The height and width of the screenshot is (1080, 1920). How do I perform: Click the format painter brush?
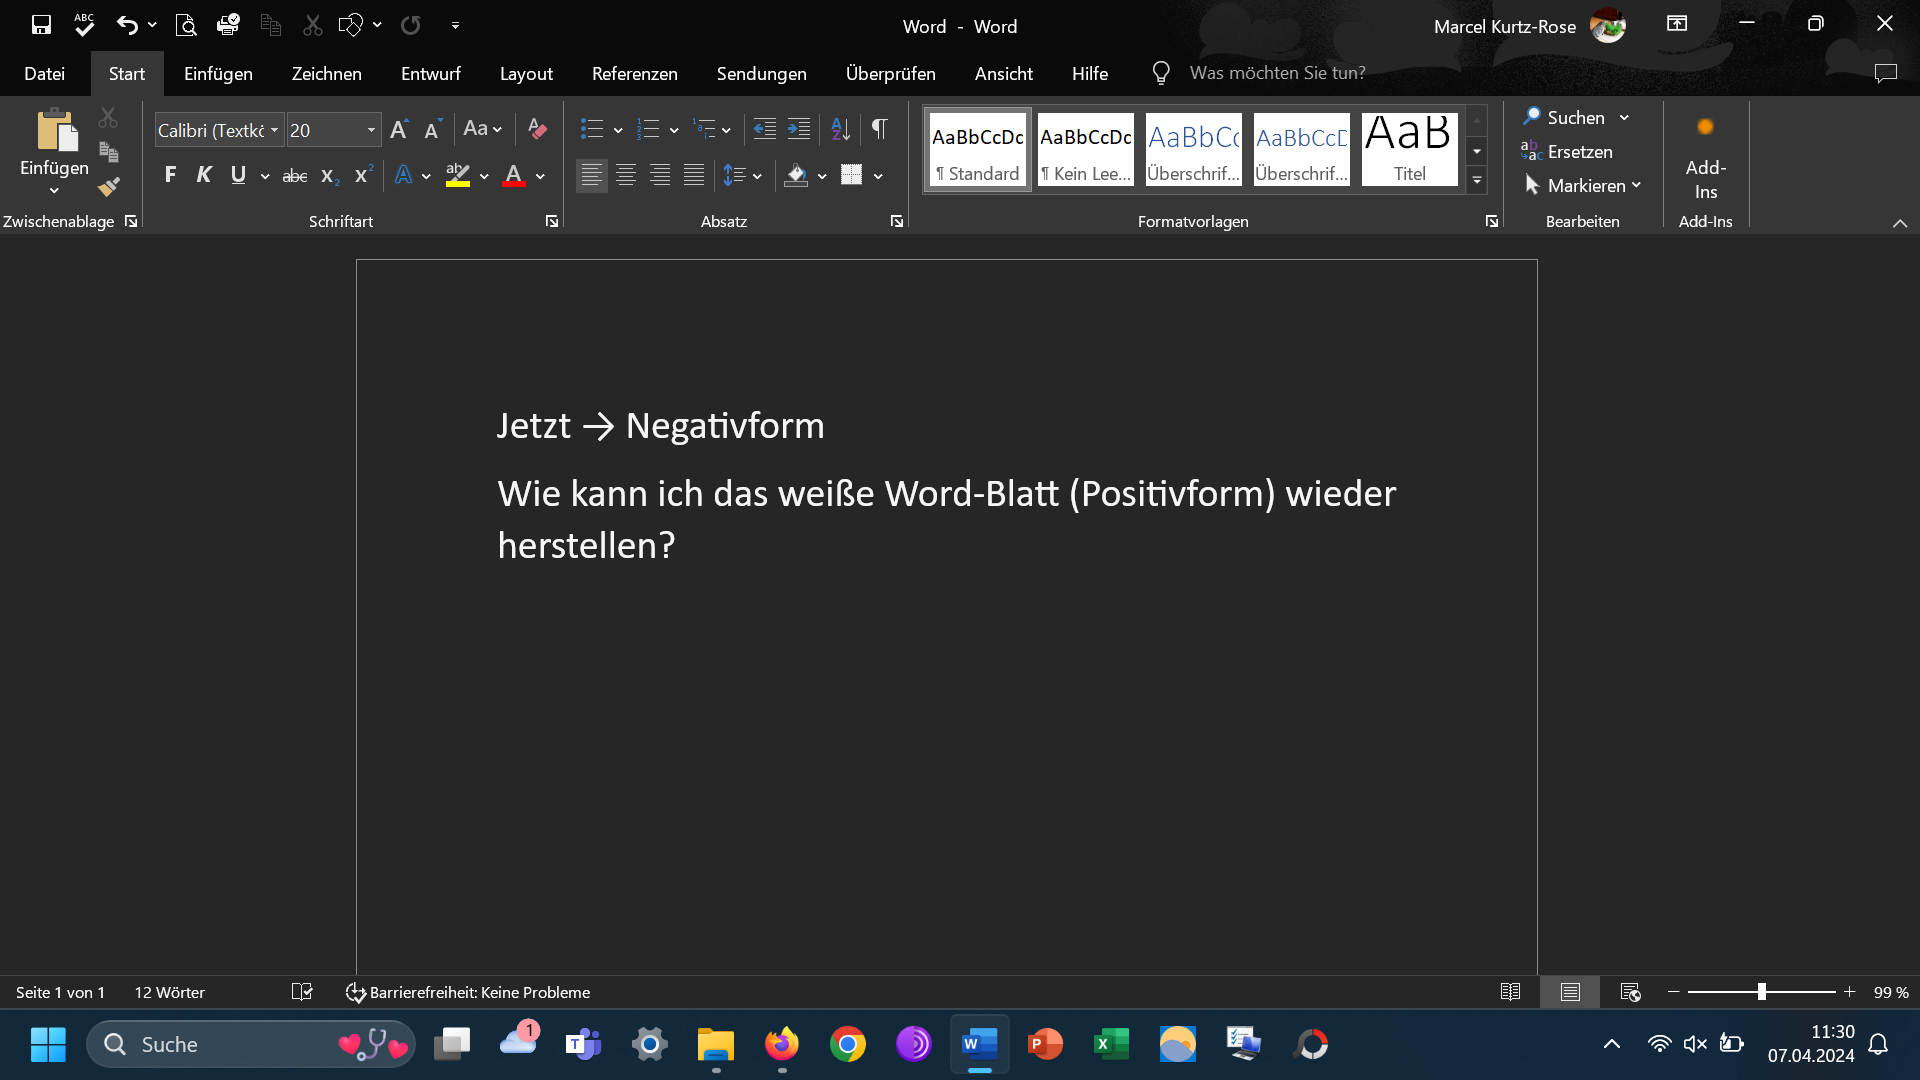click(109, 187)
